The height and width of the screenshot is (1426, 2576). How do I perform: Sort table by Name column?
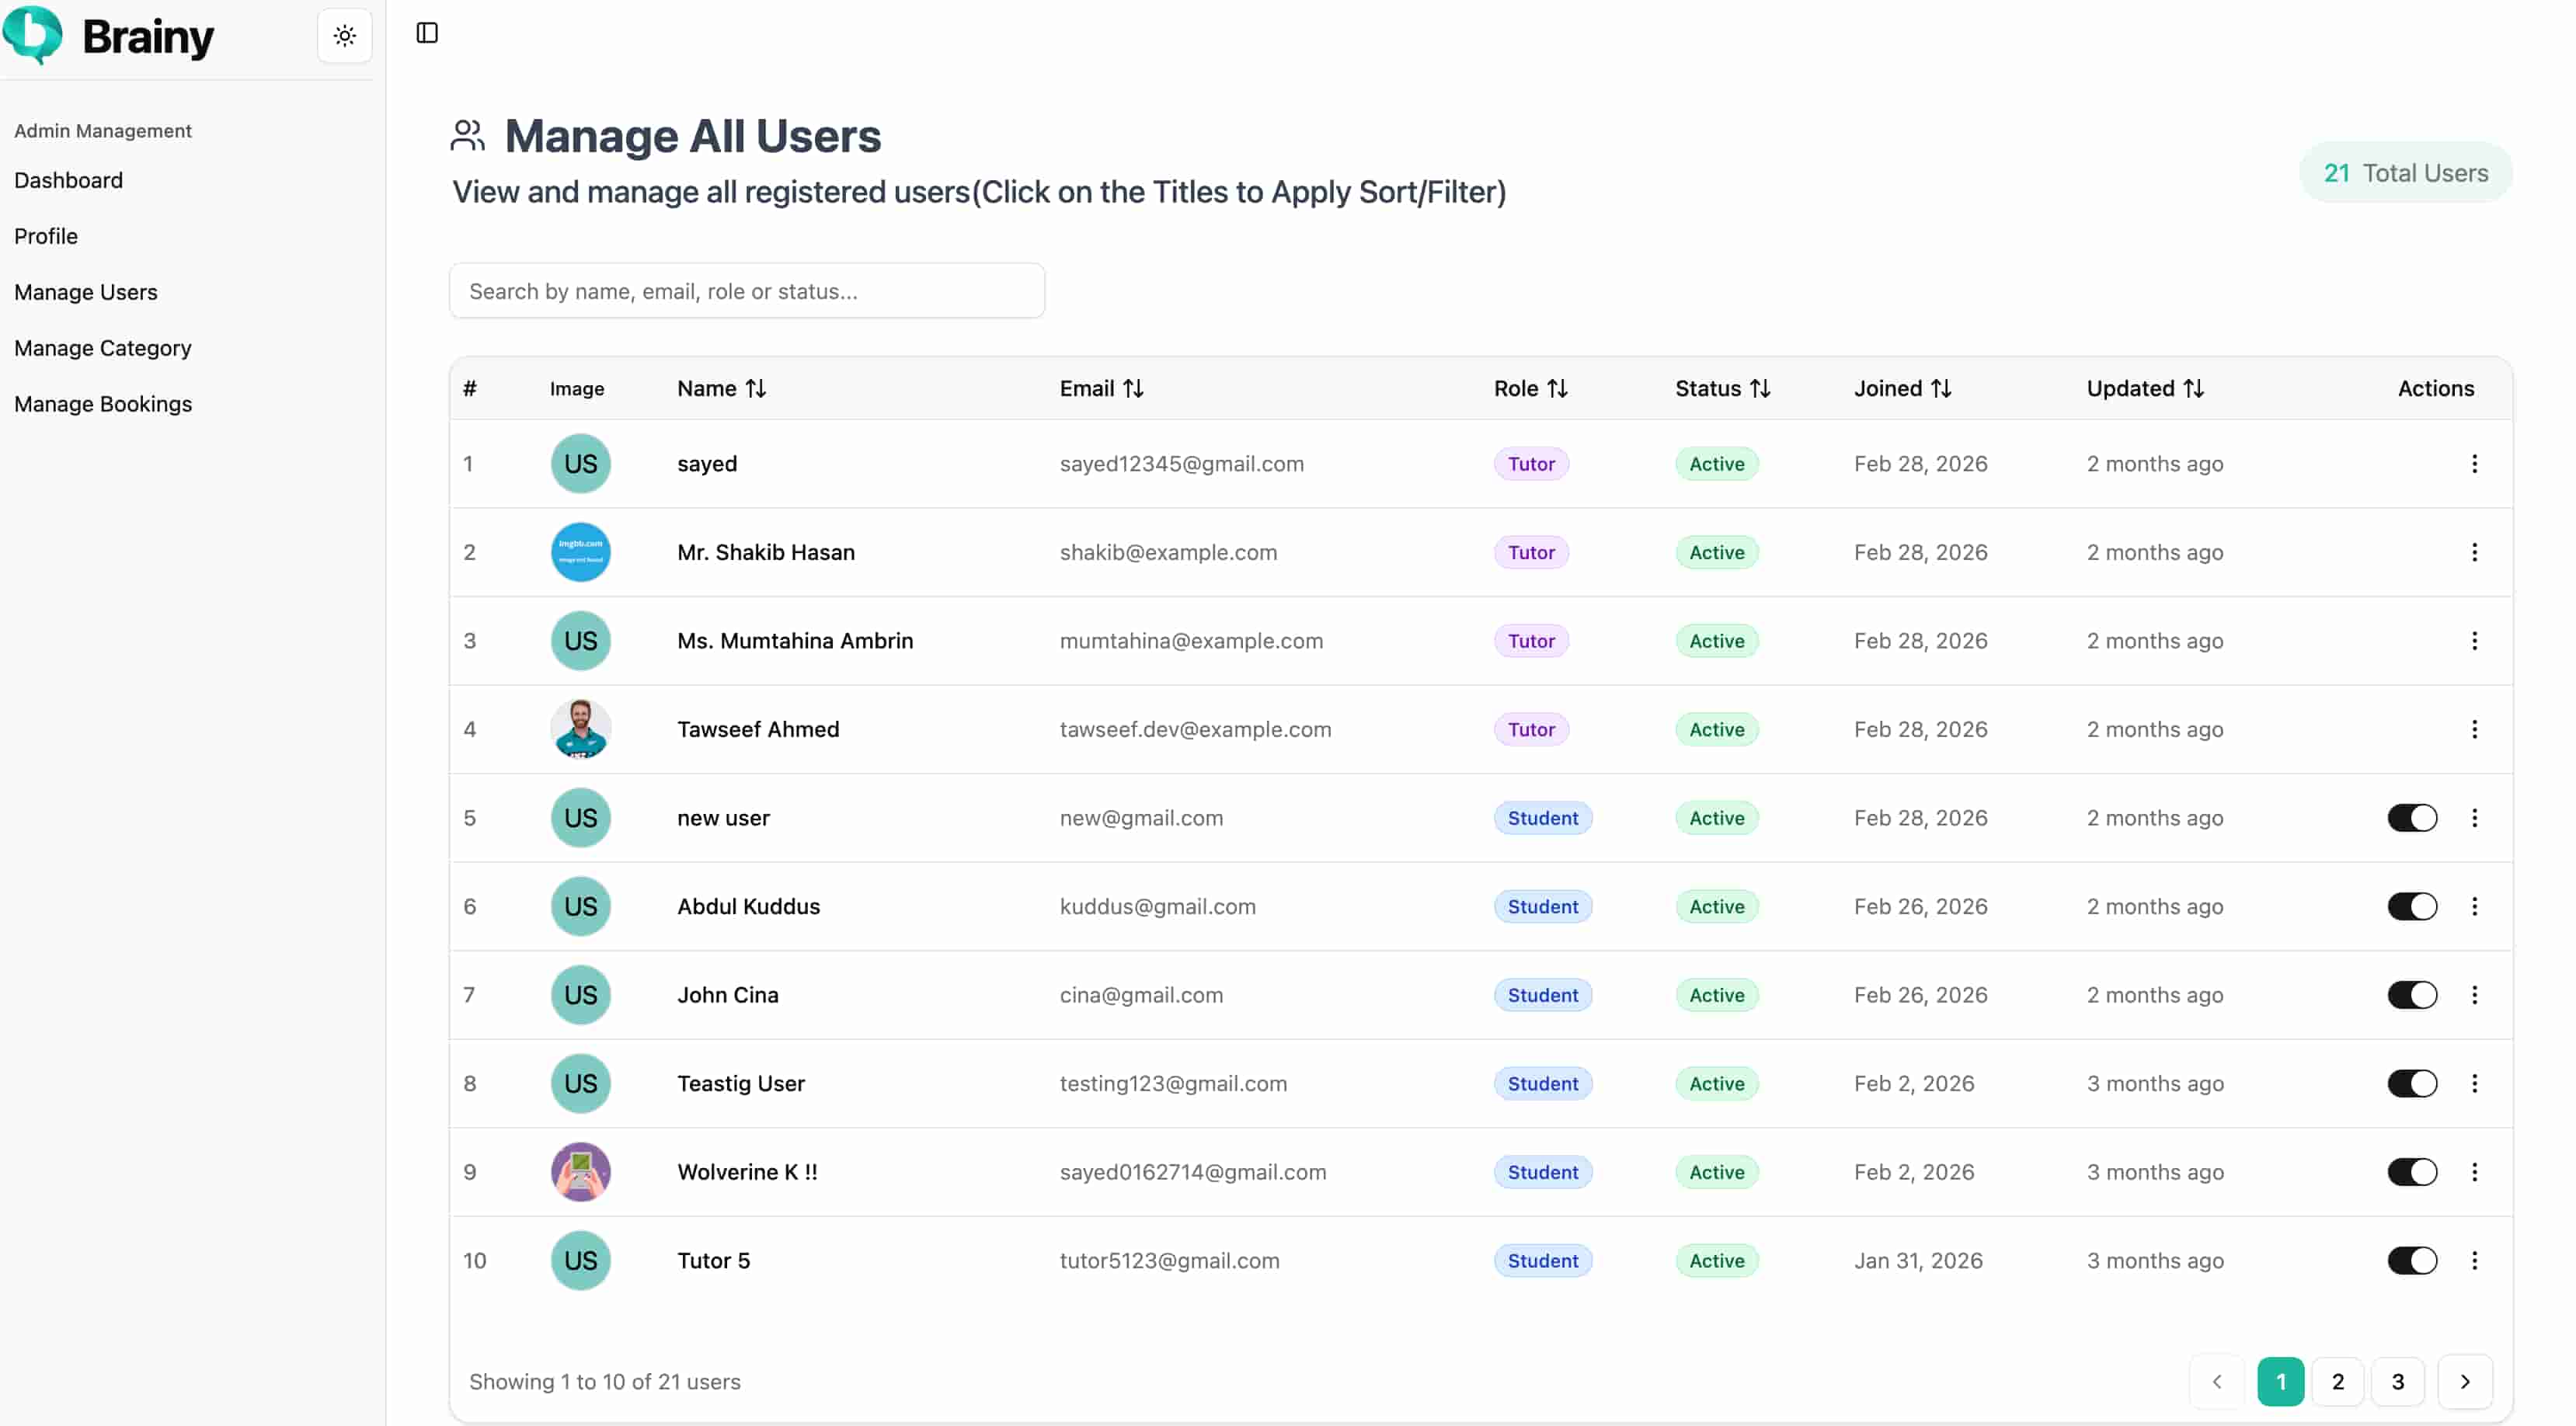(x=722, y=388)
